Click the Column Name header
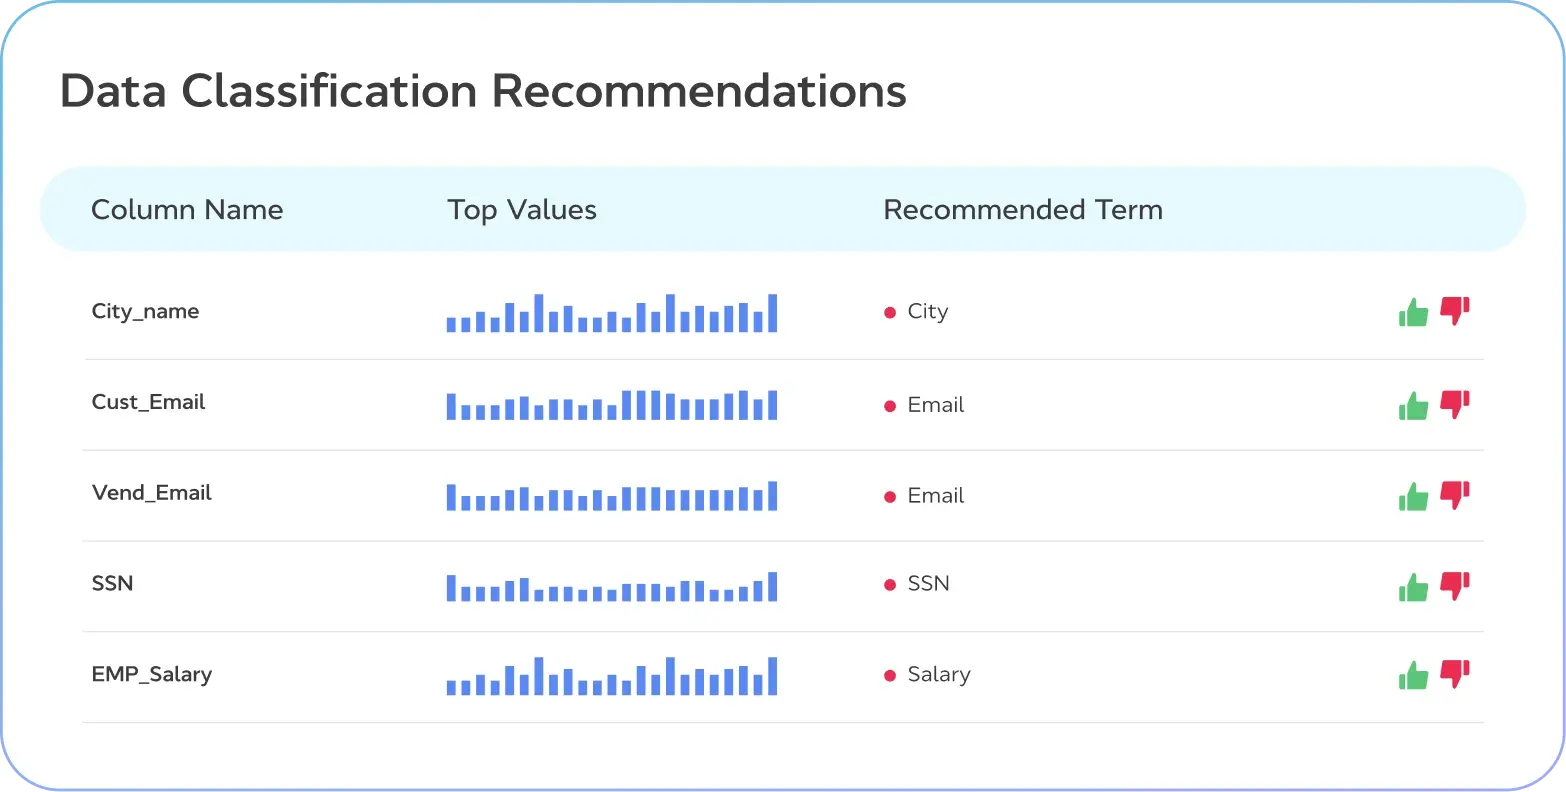Viewport: 1566px width, 792px height. pos(187,210)
